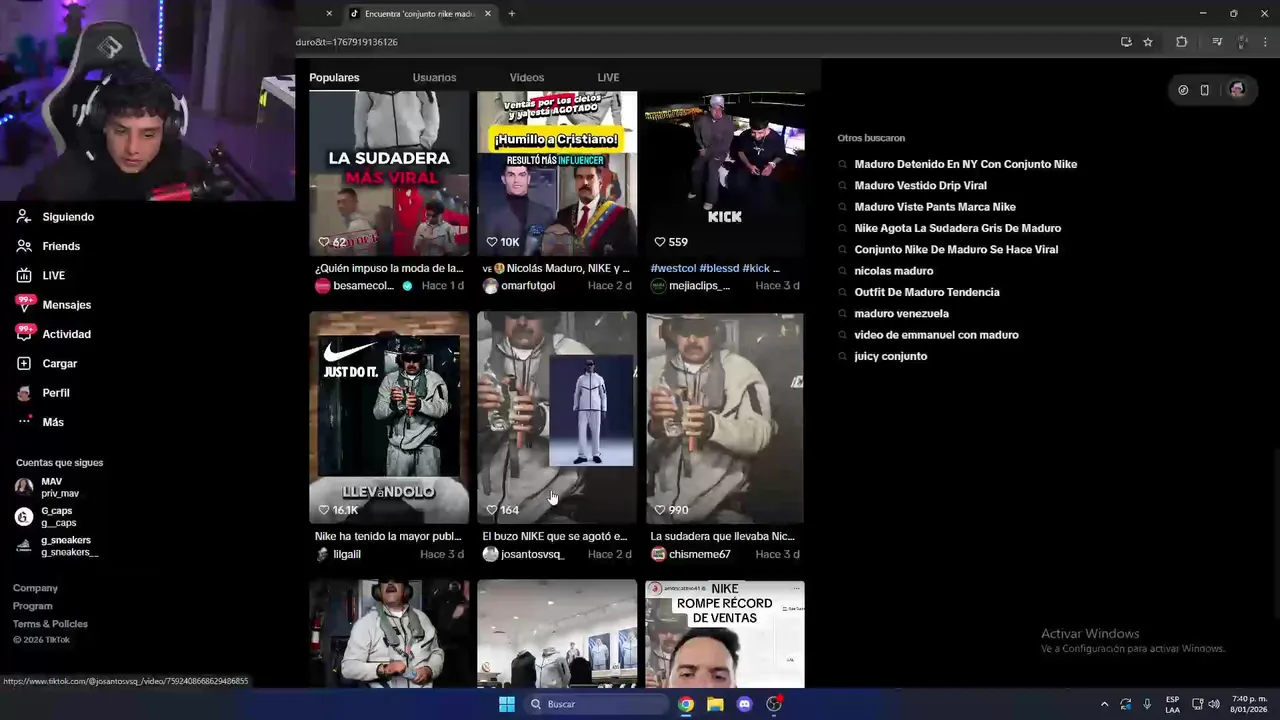
Task: Open the TikTok profile avatar at top right
Action: coord(1237,90)
